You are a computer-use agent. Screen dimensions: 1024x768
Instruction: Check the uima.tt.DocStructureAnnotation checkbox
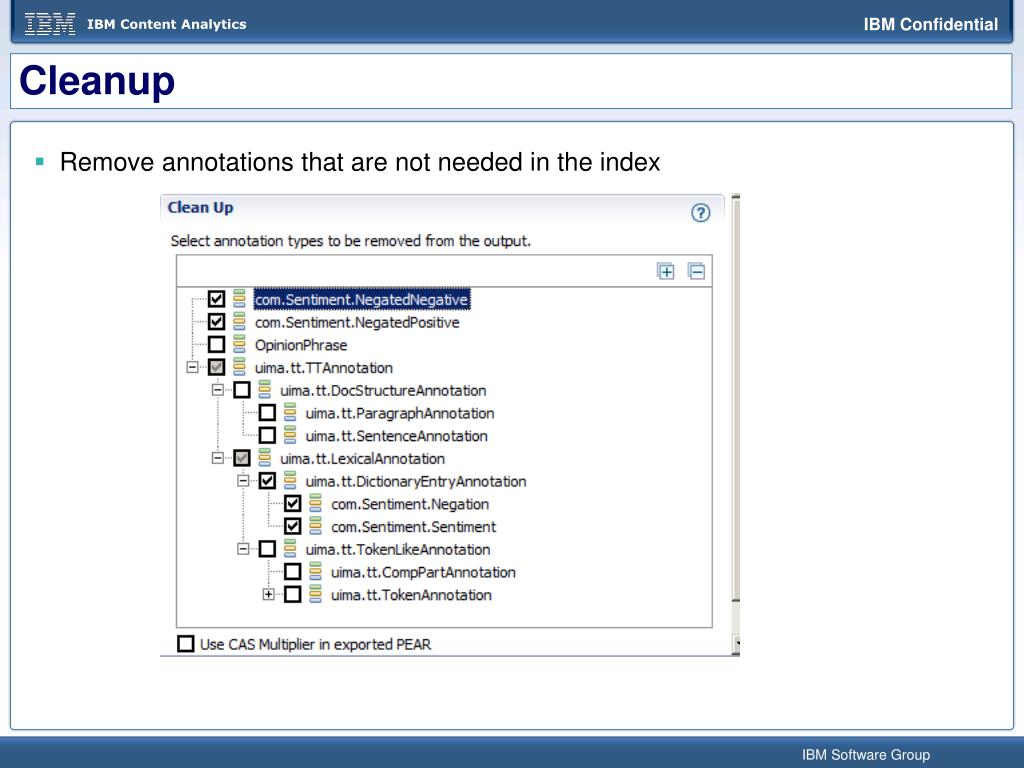pyautogui.click(x=242, y=390)
